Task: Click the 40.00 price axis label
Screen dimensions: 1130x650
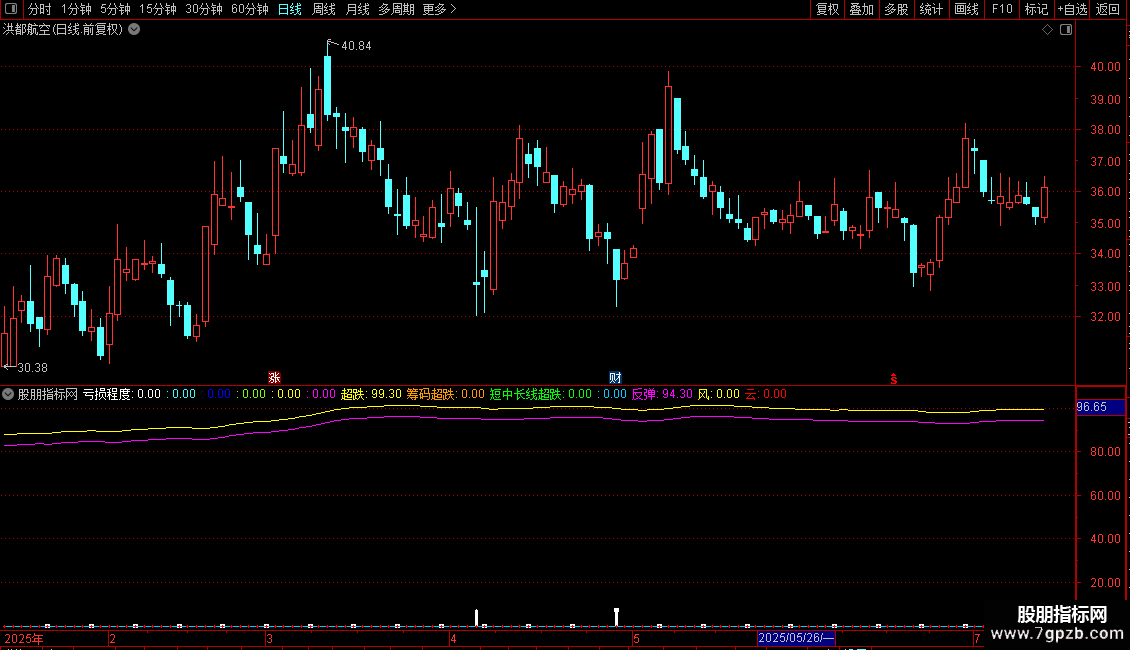Action: pos(1105,67)
